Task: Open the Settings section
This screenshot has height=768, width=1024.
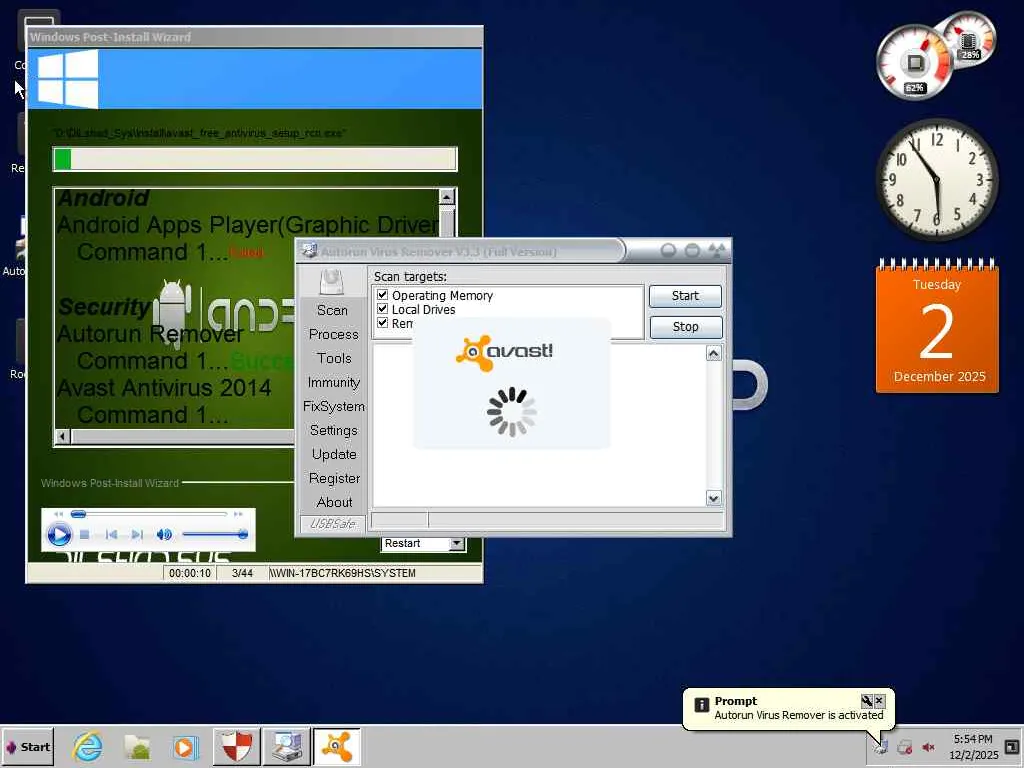Action: click(334, 430)
